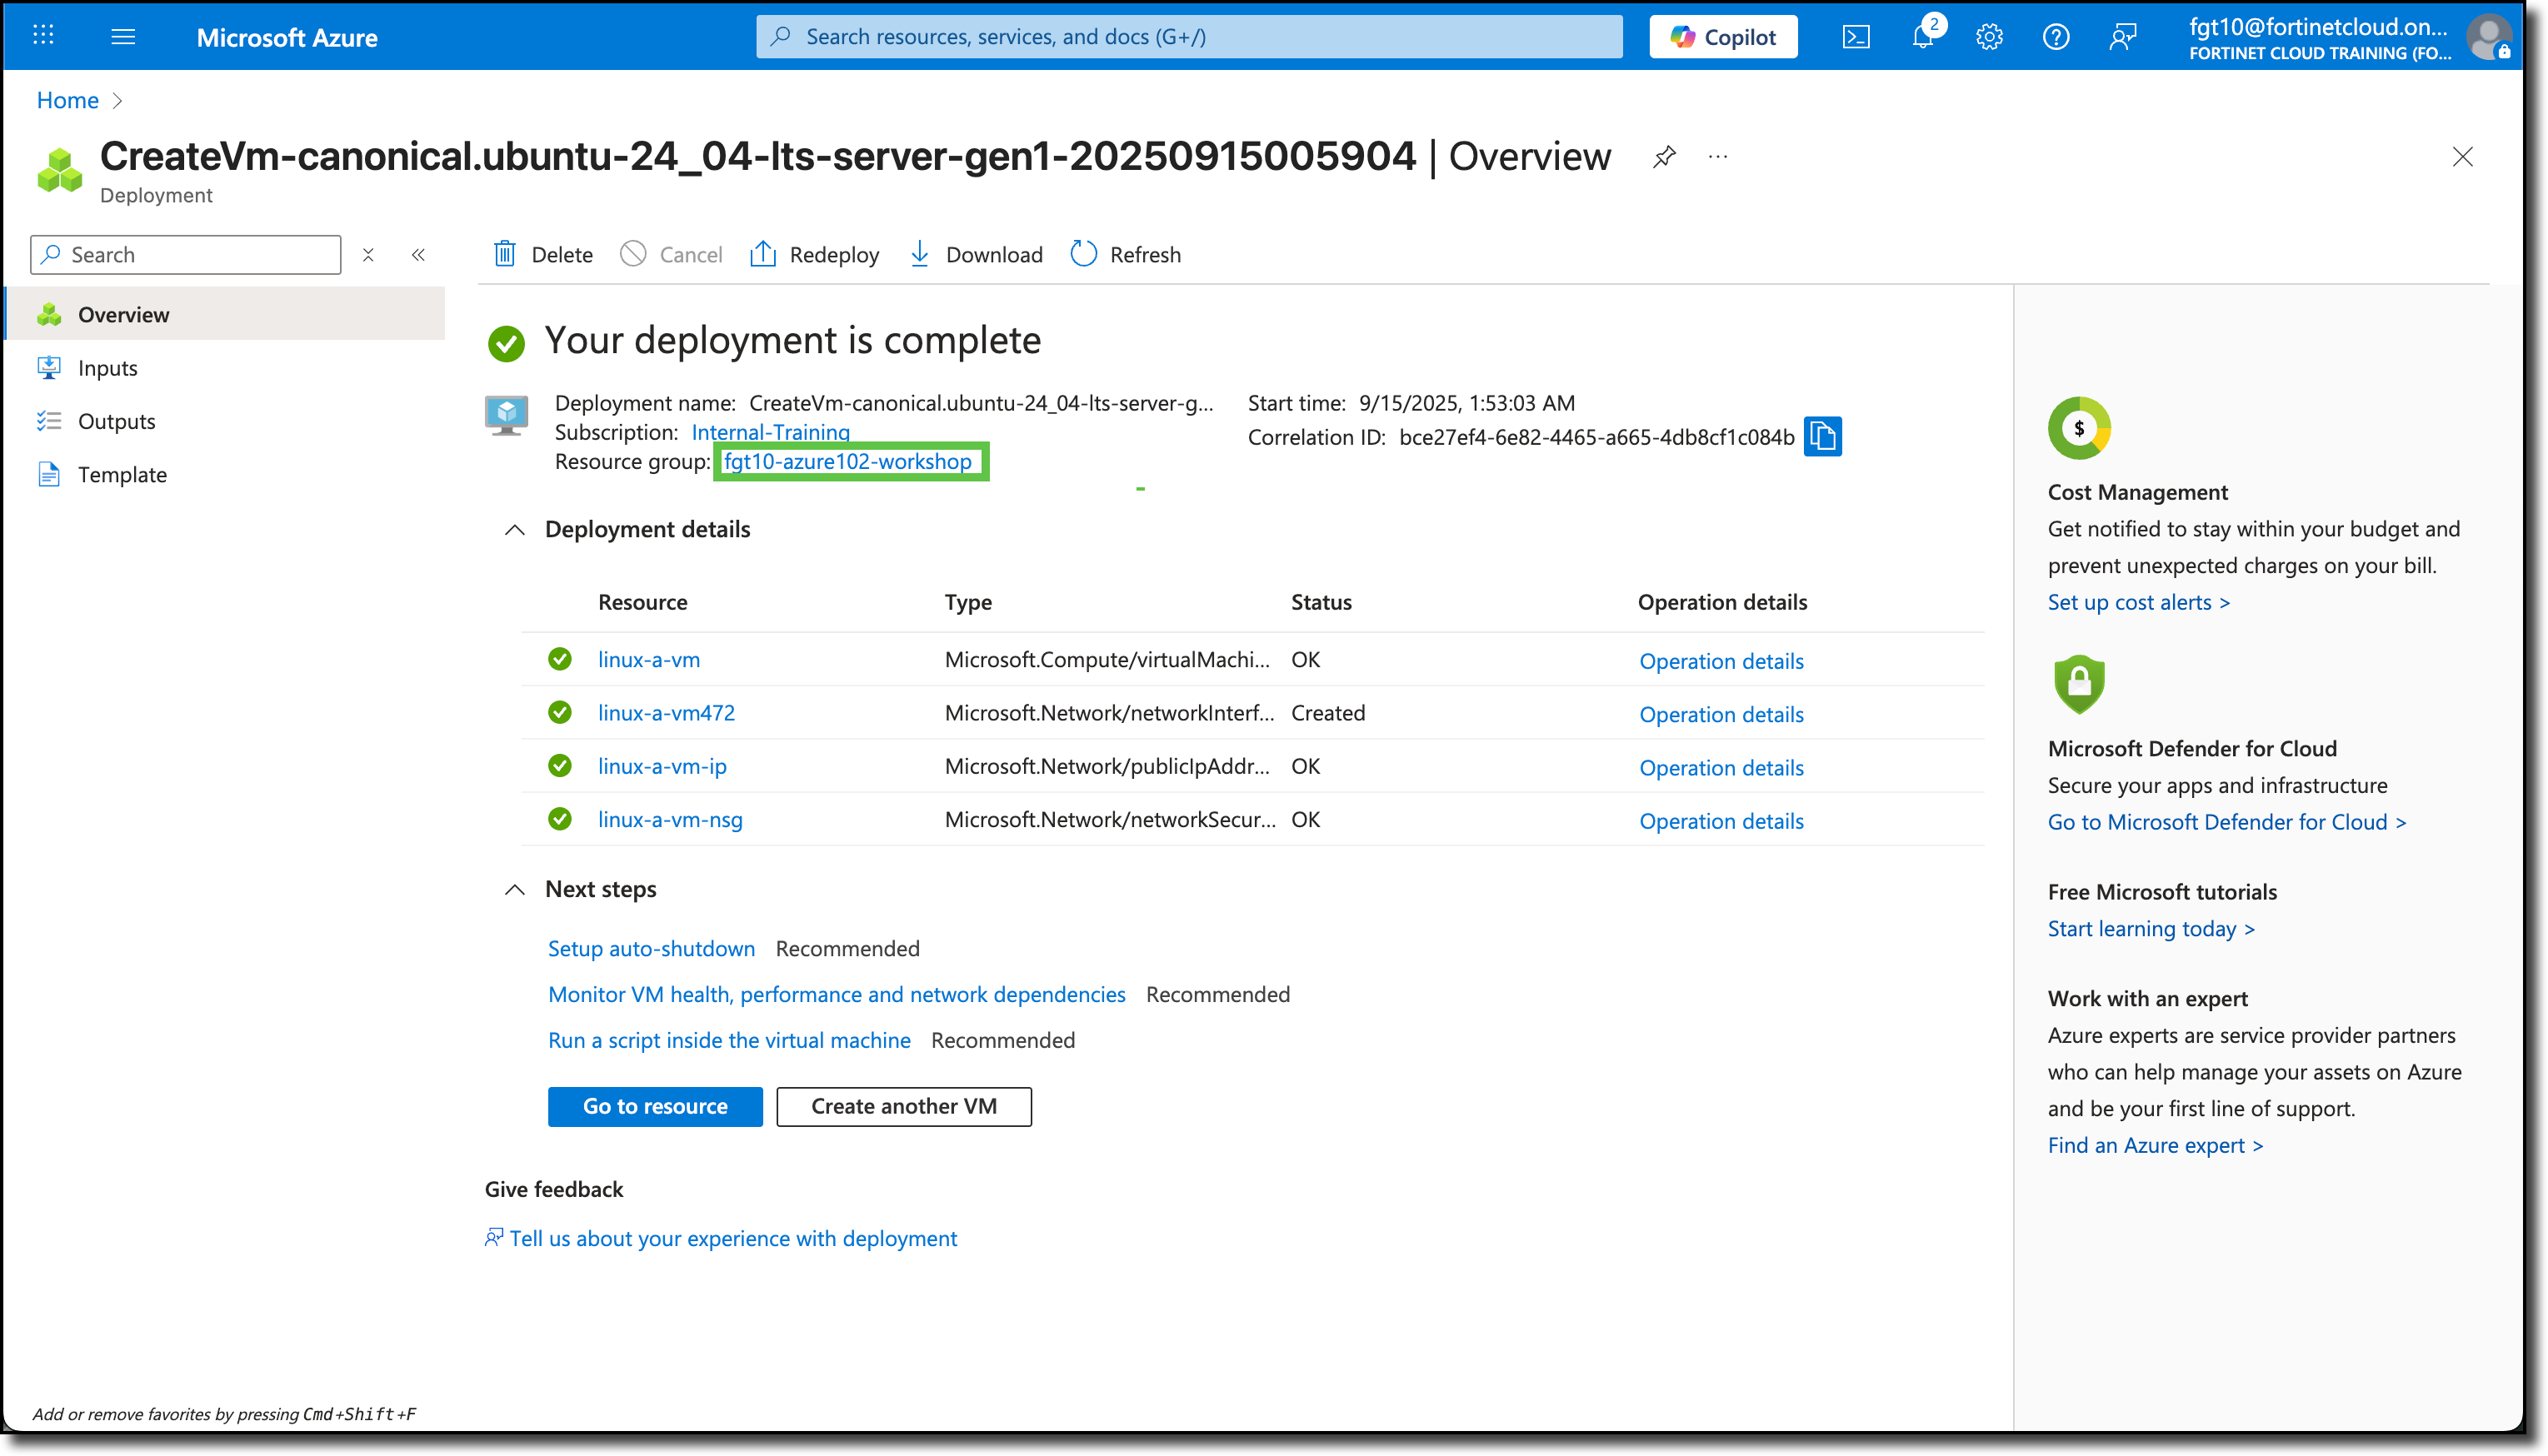This screenshot has width=2548, height=1456.
Task: Open the Azure Cloud Shell terminal
Action: click(1856, 36)
